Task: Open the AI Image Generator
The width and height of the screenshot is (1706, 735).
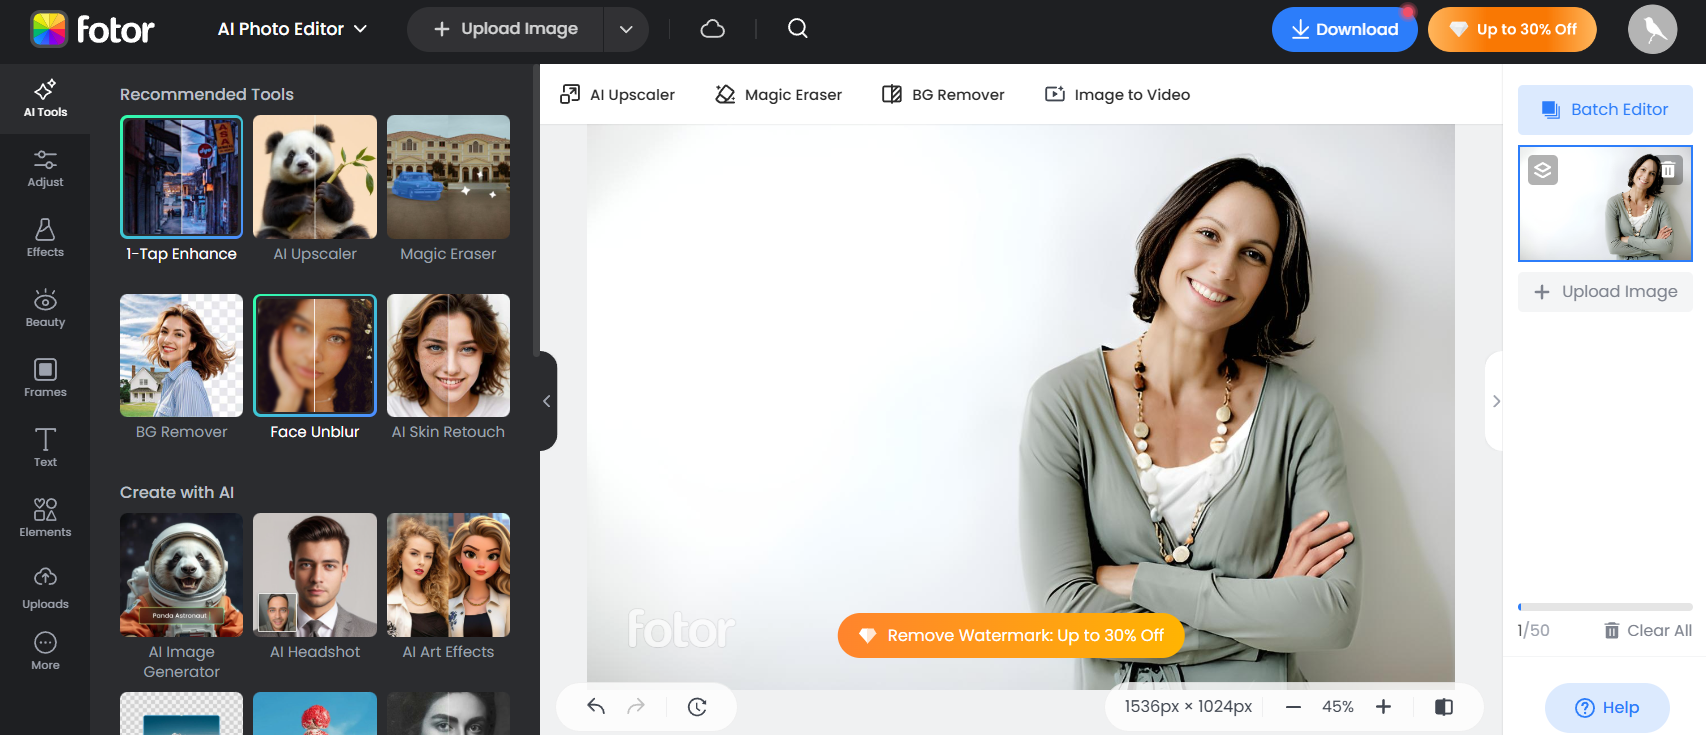Action: pos(181,597)
